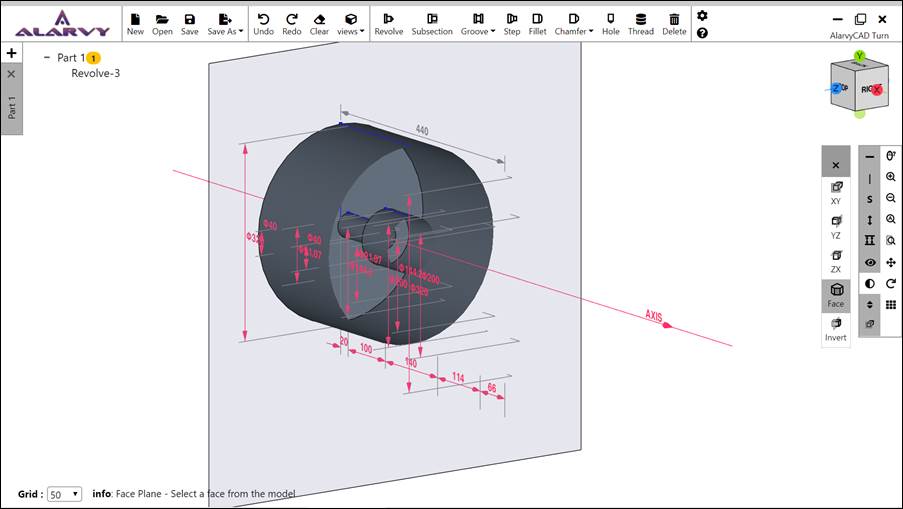The image size is (903, 509).
Task: Click the 114 dimension label
Action: coord(458,377)
